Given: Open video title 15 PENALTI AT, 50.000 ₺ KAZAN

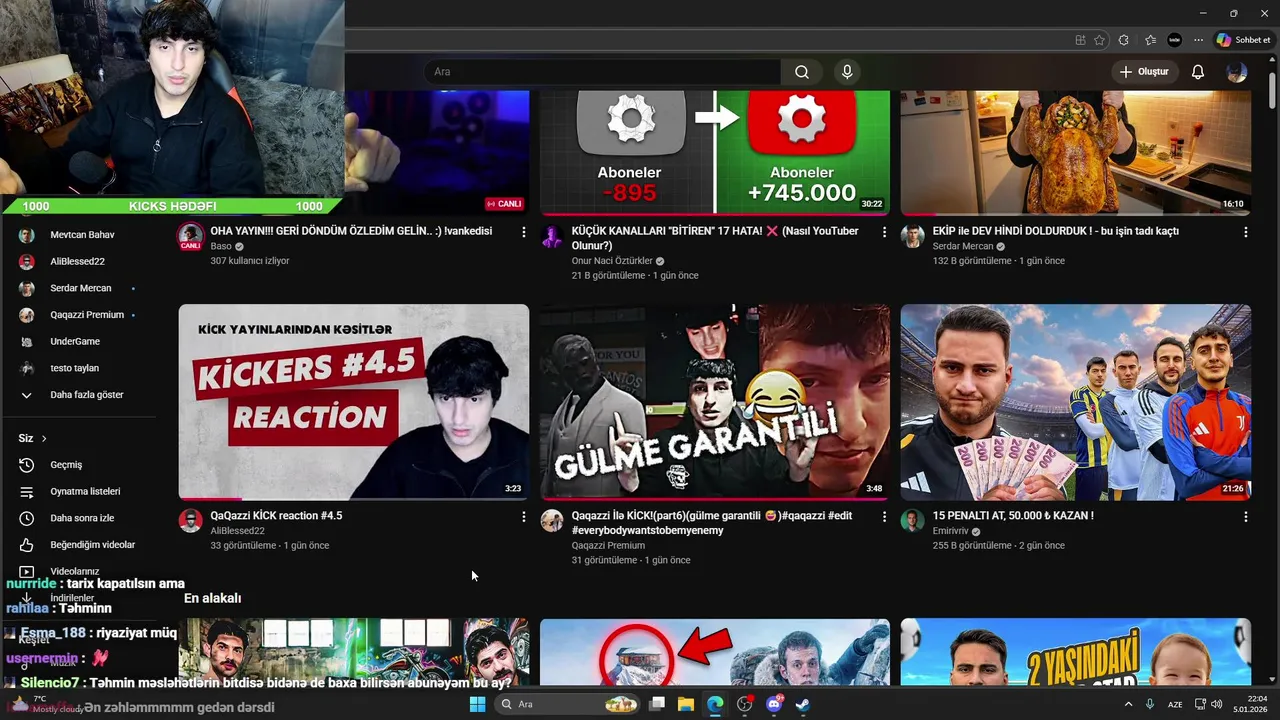Looking at the screenshot, I should pyautogui.click(x=1013, y=516).
